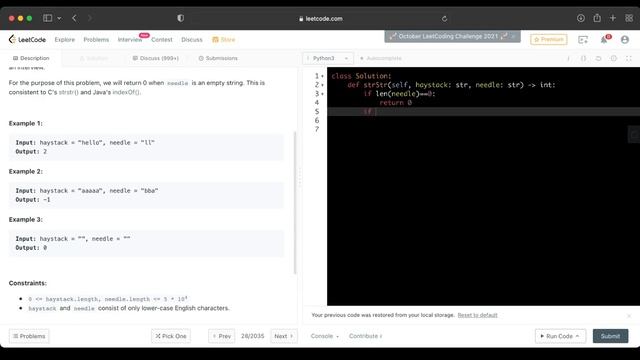Close the restored code notice

click(x=629, y=316)
